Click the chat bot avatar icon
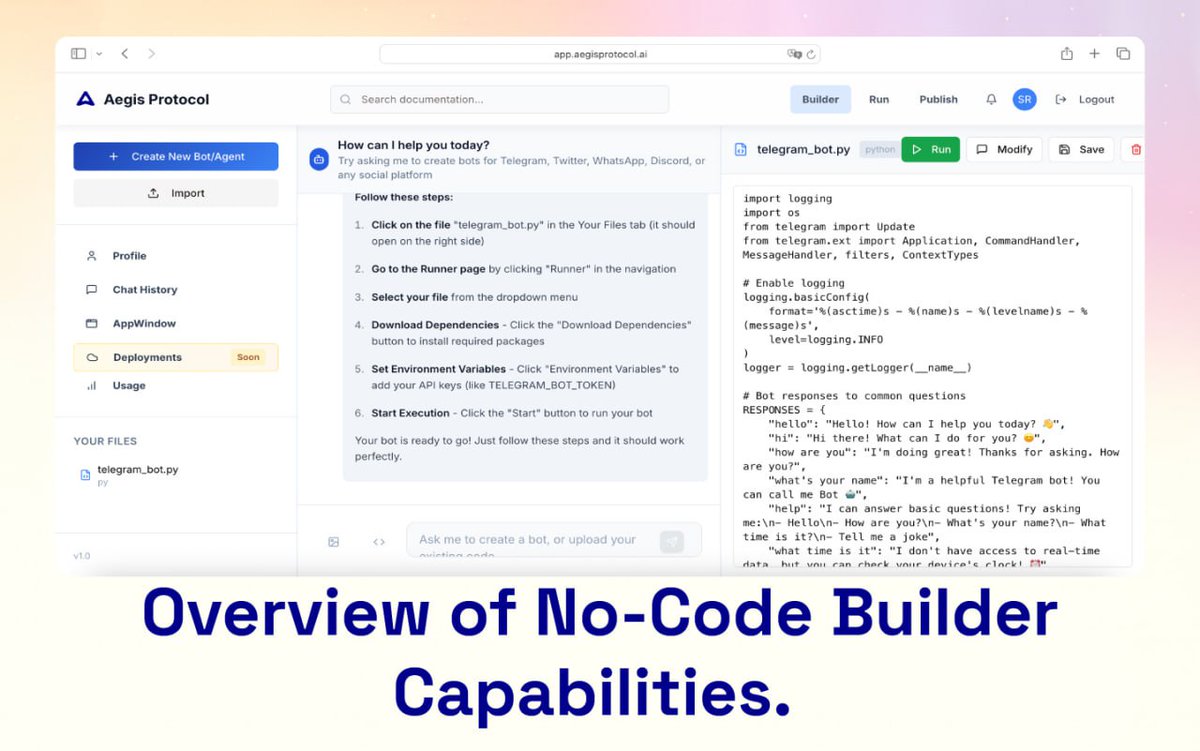The image size is (1200, 751). 319,159
